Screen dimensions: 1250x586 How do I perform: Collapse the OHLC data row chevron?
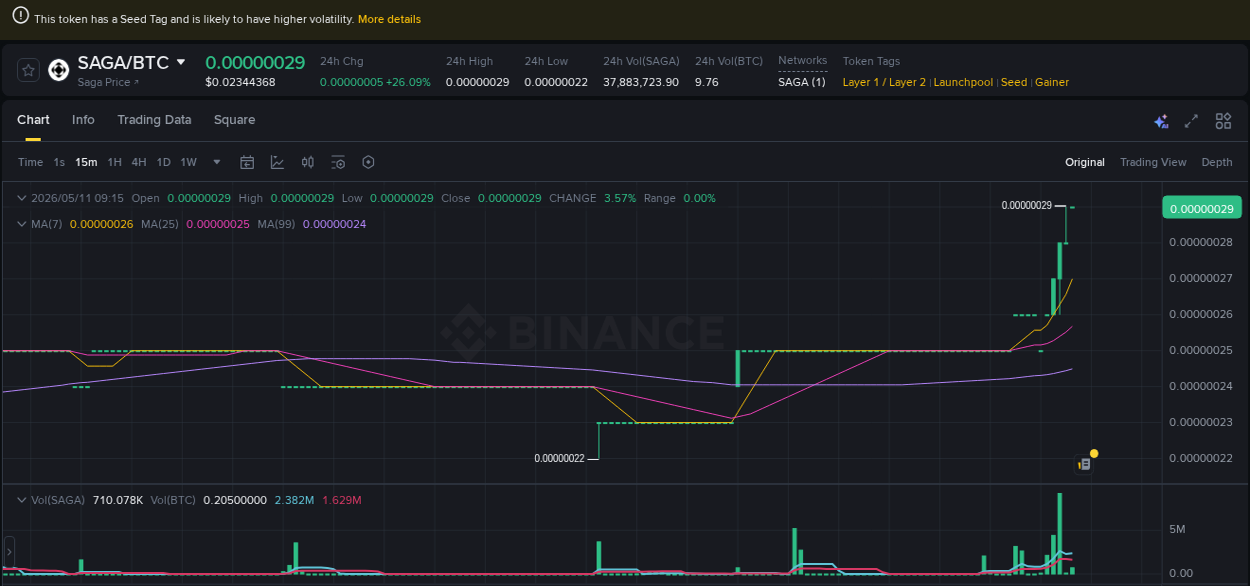tap(22, 198)
